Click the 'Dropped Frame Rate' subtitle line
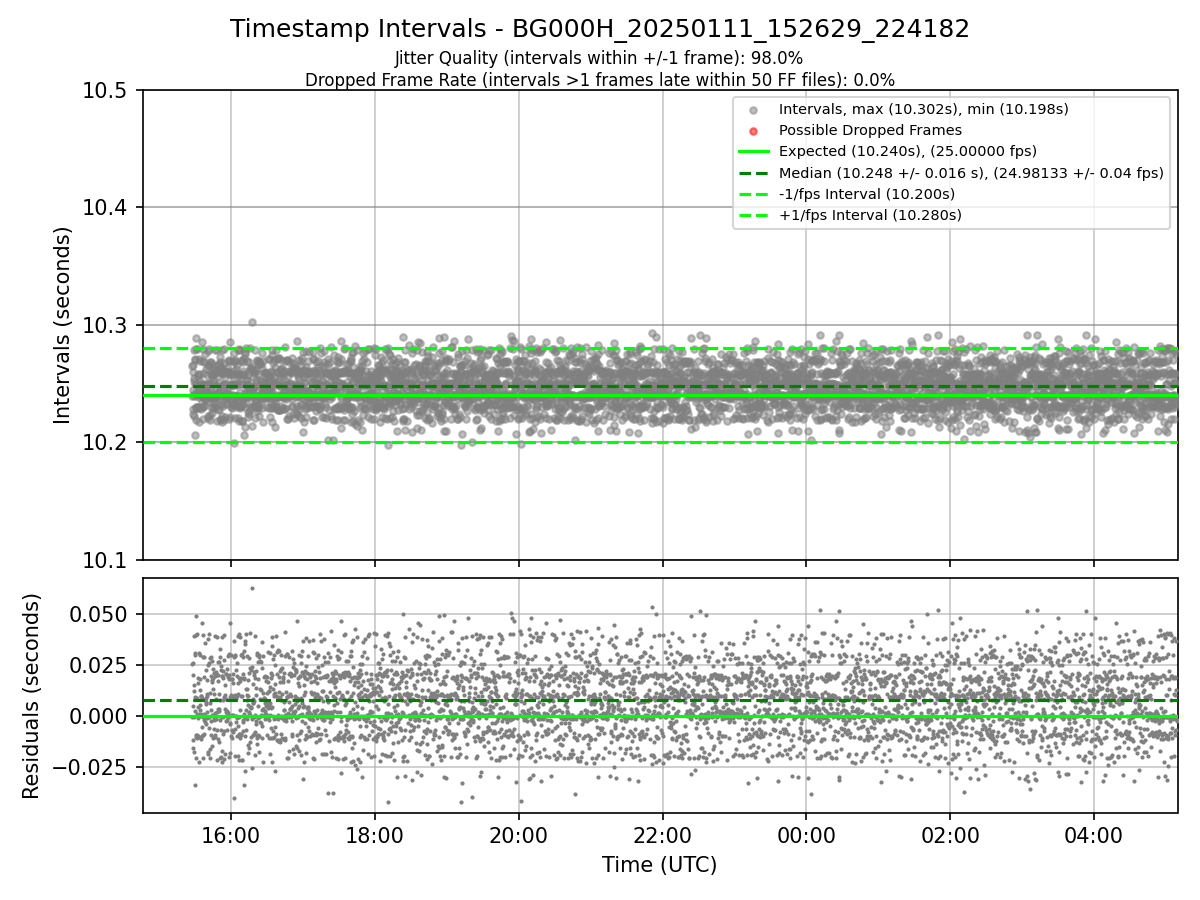 point(600,80)
